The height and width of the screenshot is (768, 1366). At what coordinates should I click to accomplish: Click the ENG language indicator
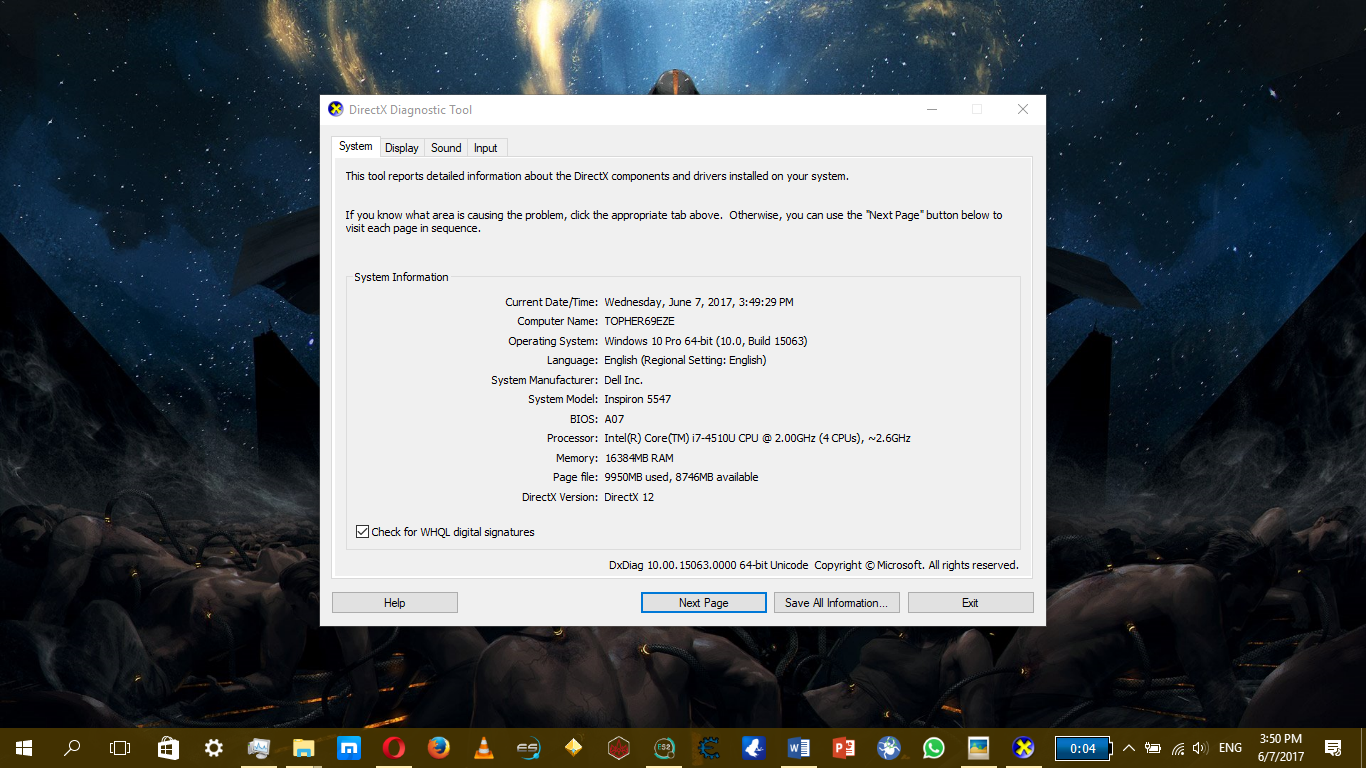1230,748
